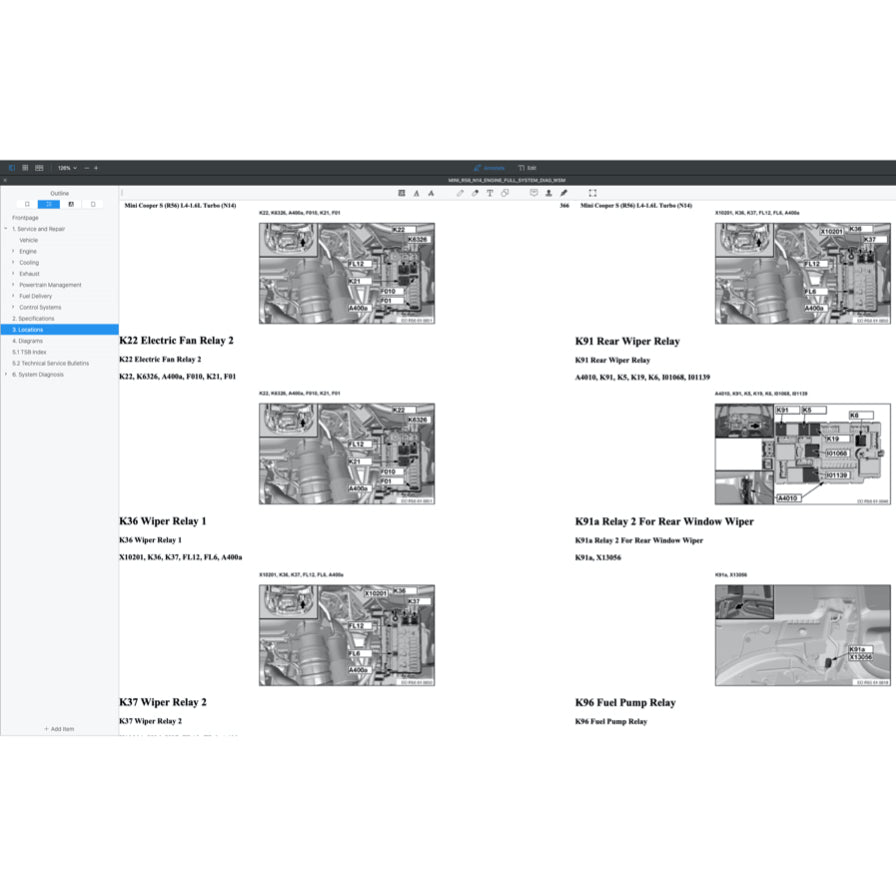The image size is (896, 896).
Task: Click the fullscreen icon in annotation toolbar
Action: tap(592, 192)
